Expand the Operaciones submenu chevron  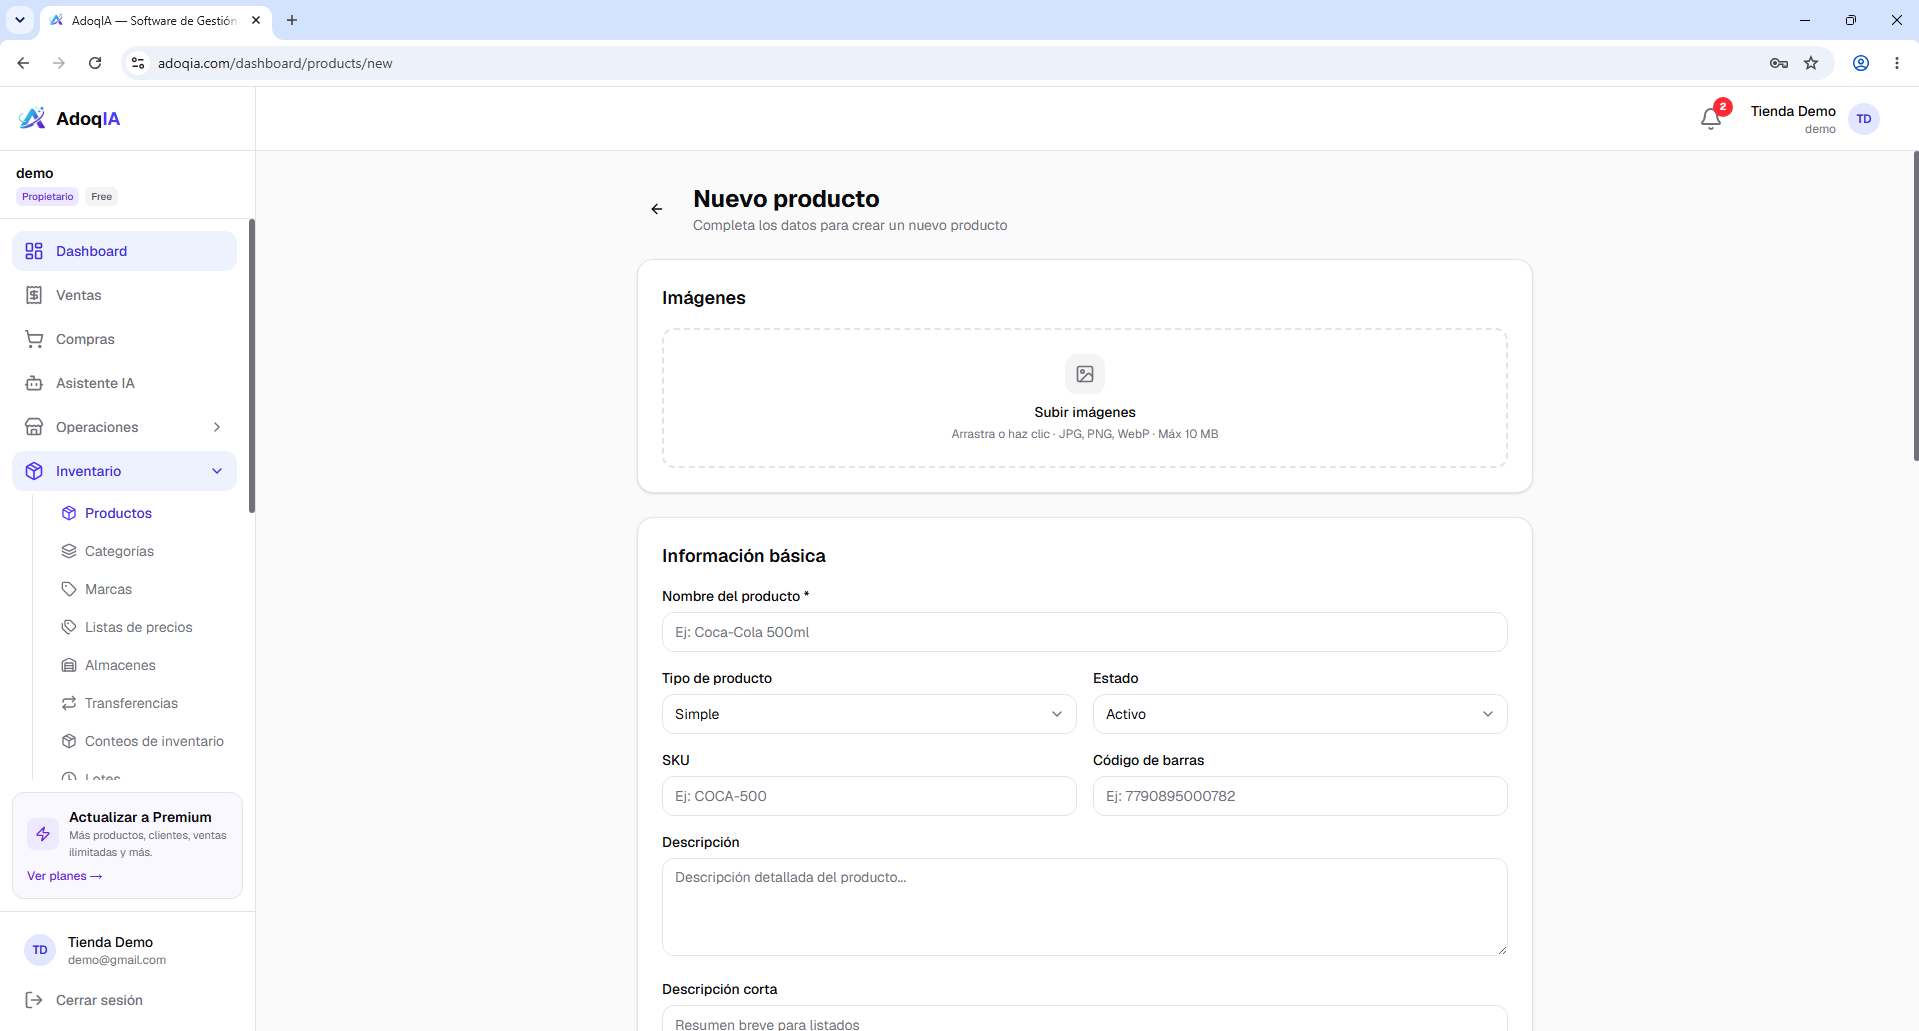click(217, 427)
